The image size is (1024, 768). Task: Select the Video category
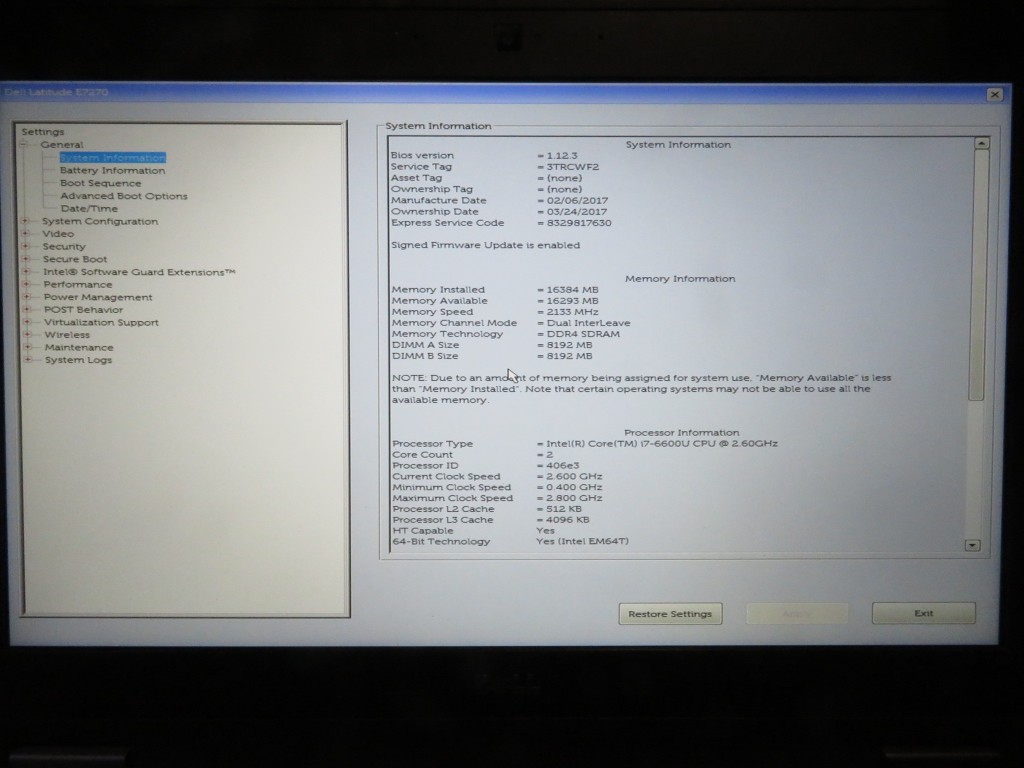58,234
